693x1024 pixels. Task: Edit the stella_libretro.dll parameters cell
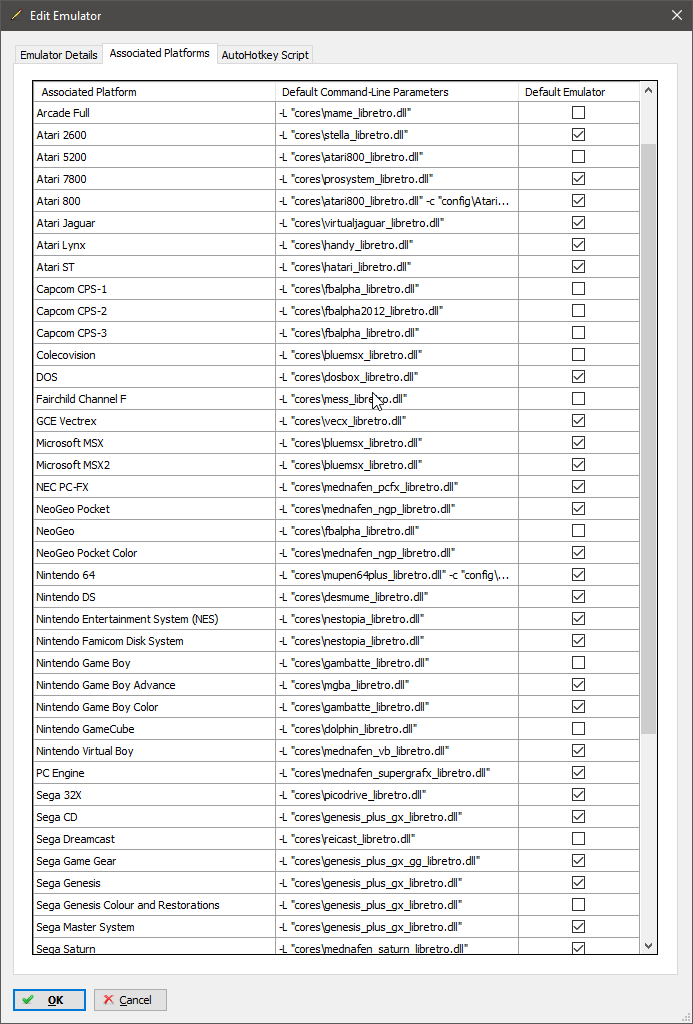[x=397, y=135]
